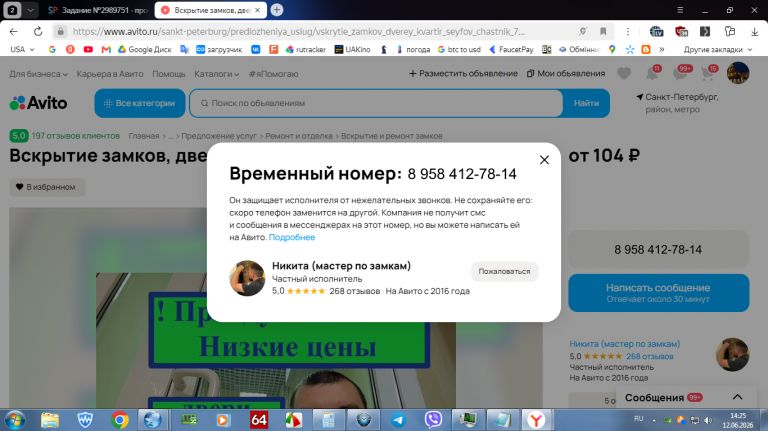The width and height of the screenshot is (768, 431).
Task: Go to Вскрытие и ремонт замков breadcrumb
Action: 391,136
